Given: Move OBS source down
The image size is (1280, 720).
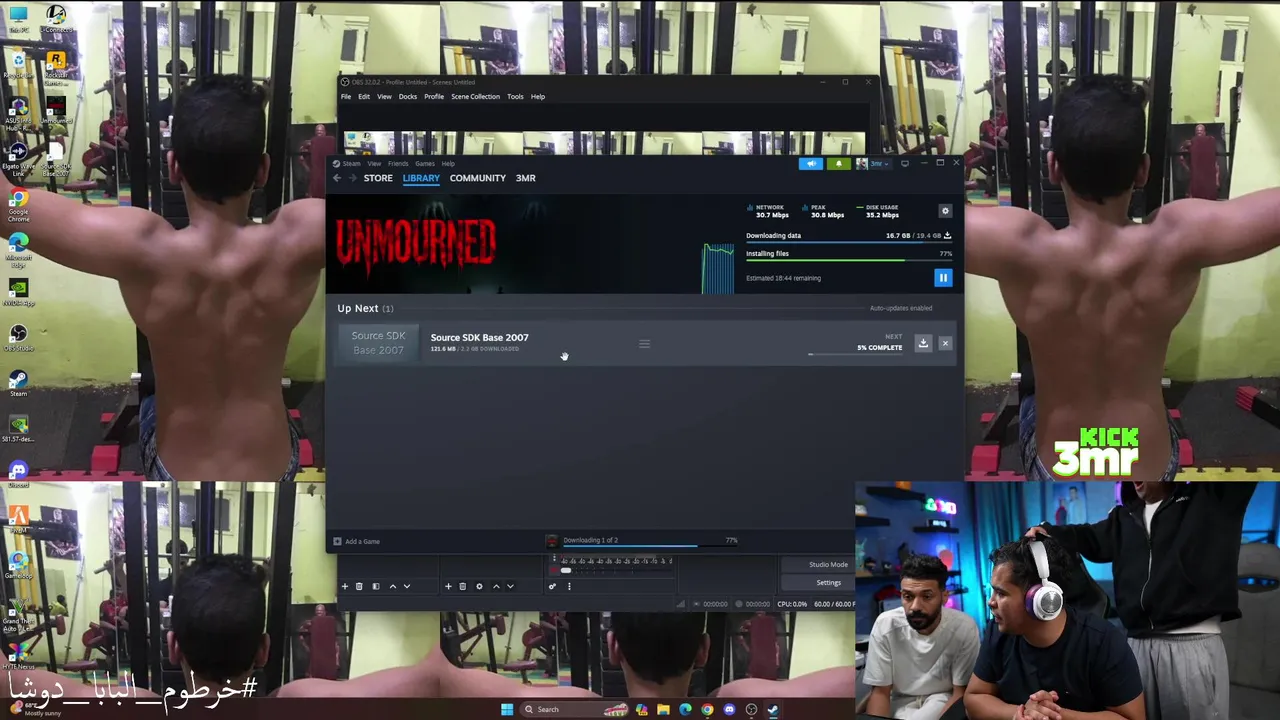Looking at the screenshot, I should (510, 587).
